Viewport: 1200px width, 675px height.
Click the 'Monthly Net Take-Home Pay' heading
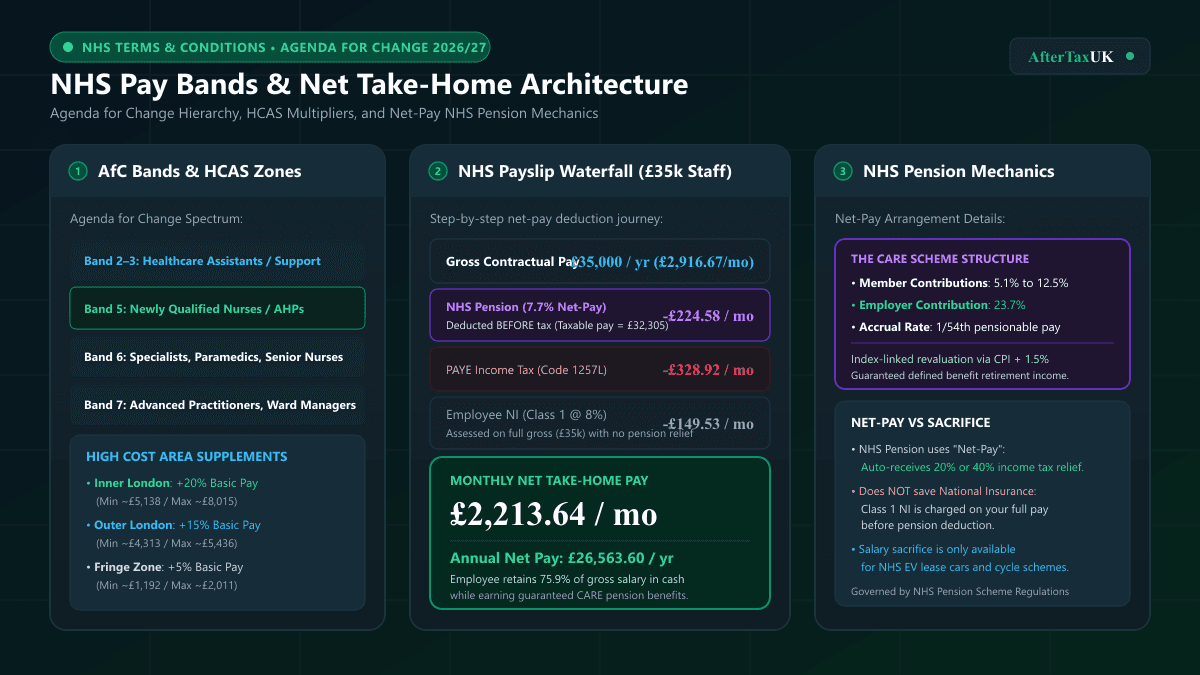549,480
